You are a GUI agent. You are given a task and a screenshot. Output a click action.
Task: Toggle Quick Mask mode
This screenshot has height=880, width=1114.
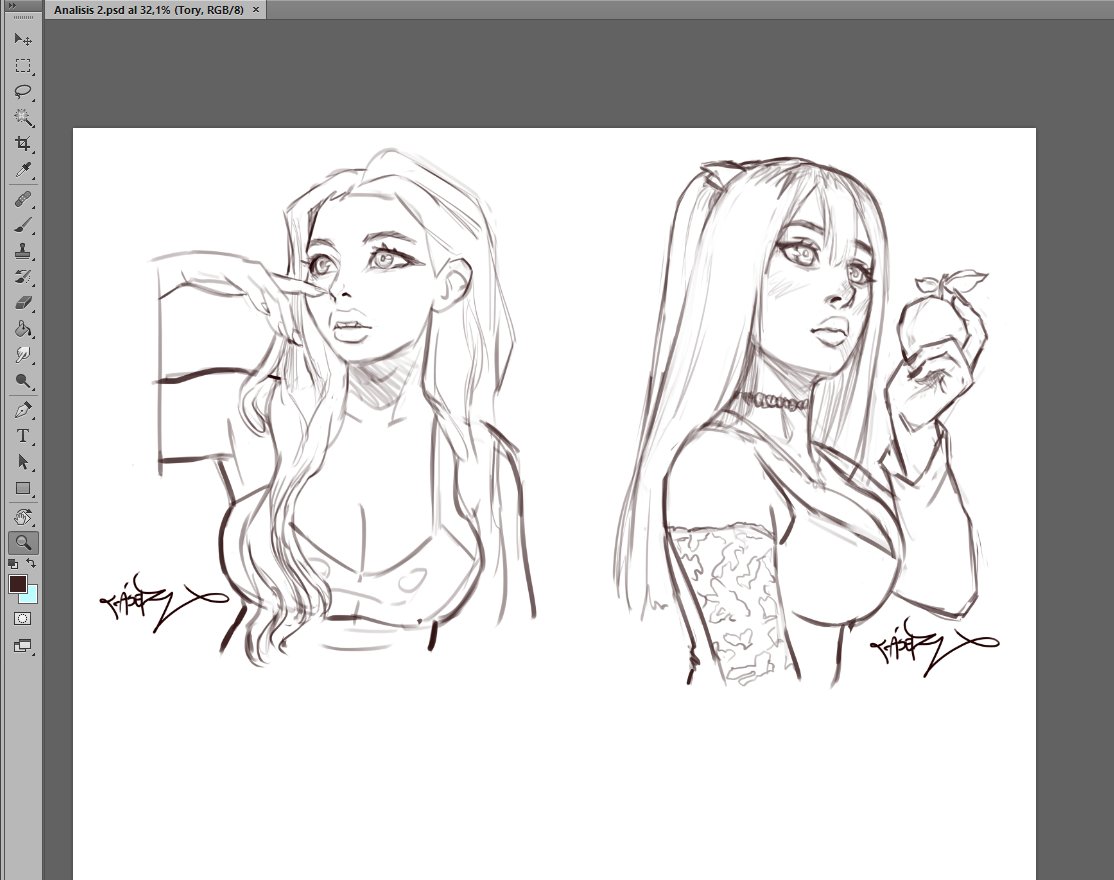tap(22, 618)
